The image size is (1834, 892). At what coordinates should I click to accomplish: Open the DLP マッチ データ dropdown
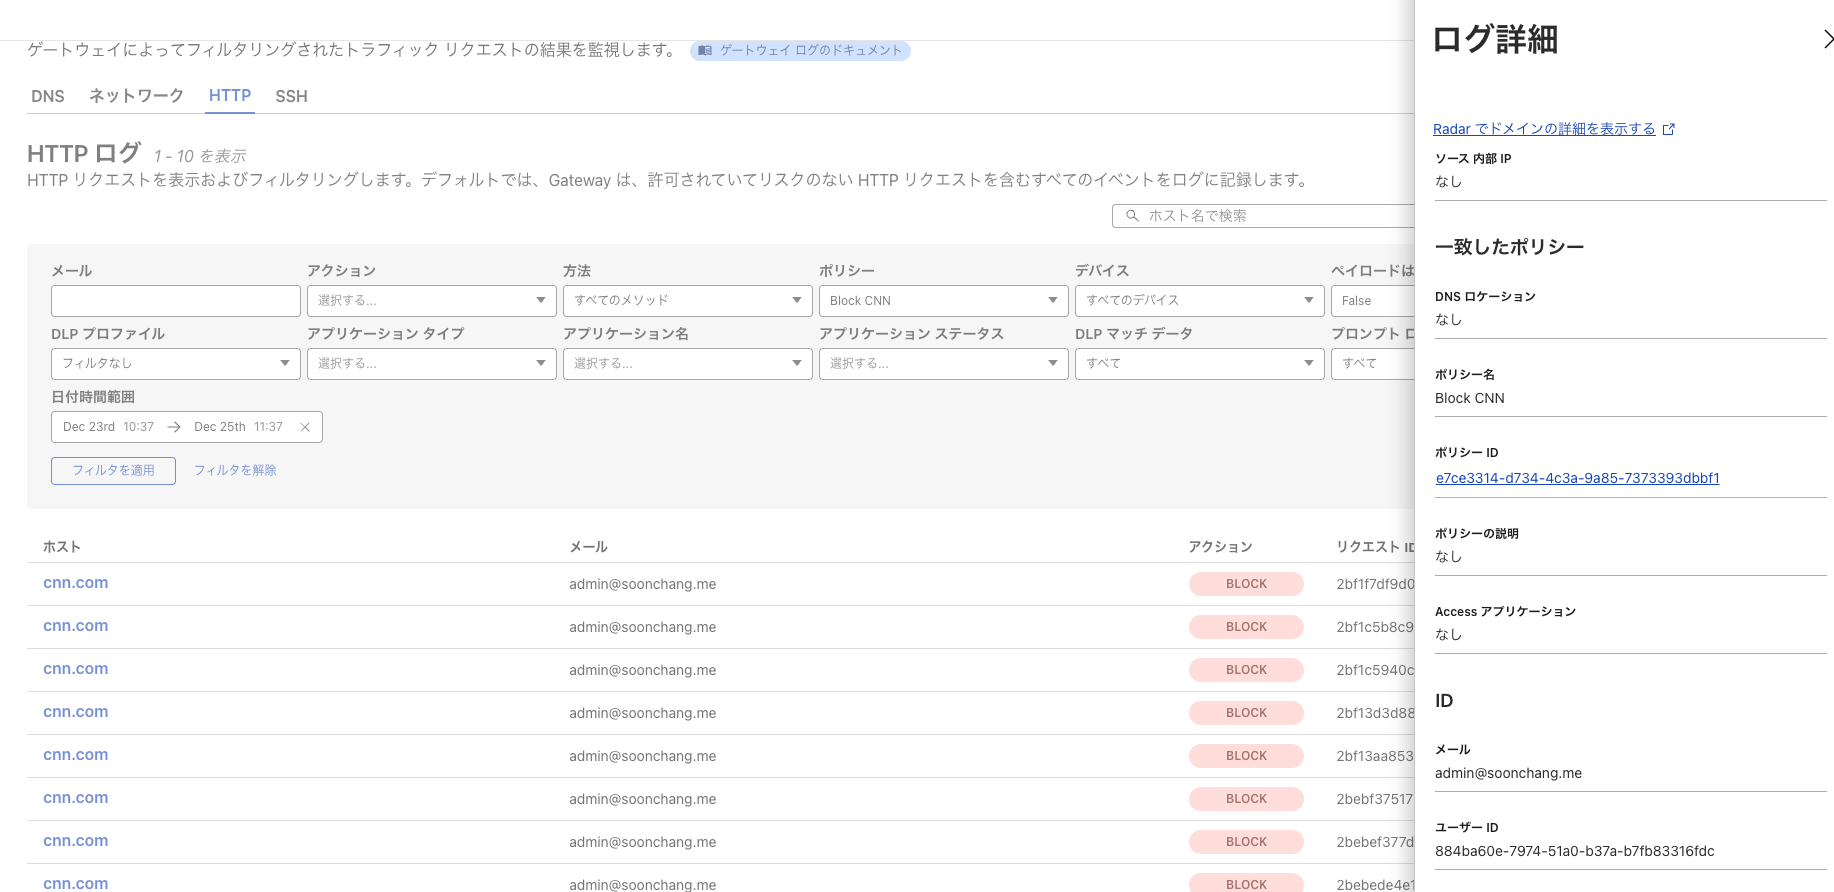pyautogui.click(x=1200, y=364)
